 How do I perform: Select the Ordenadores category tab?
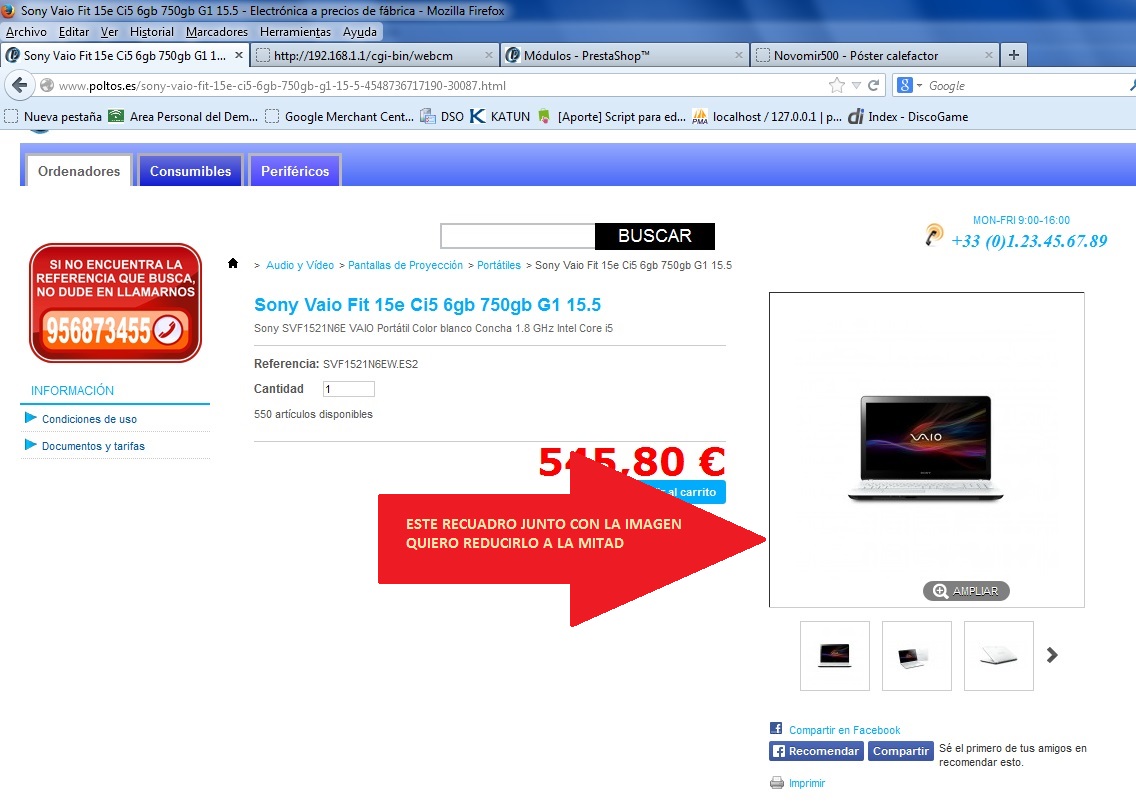click(79, 171)
